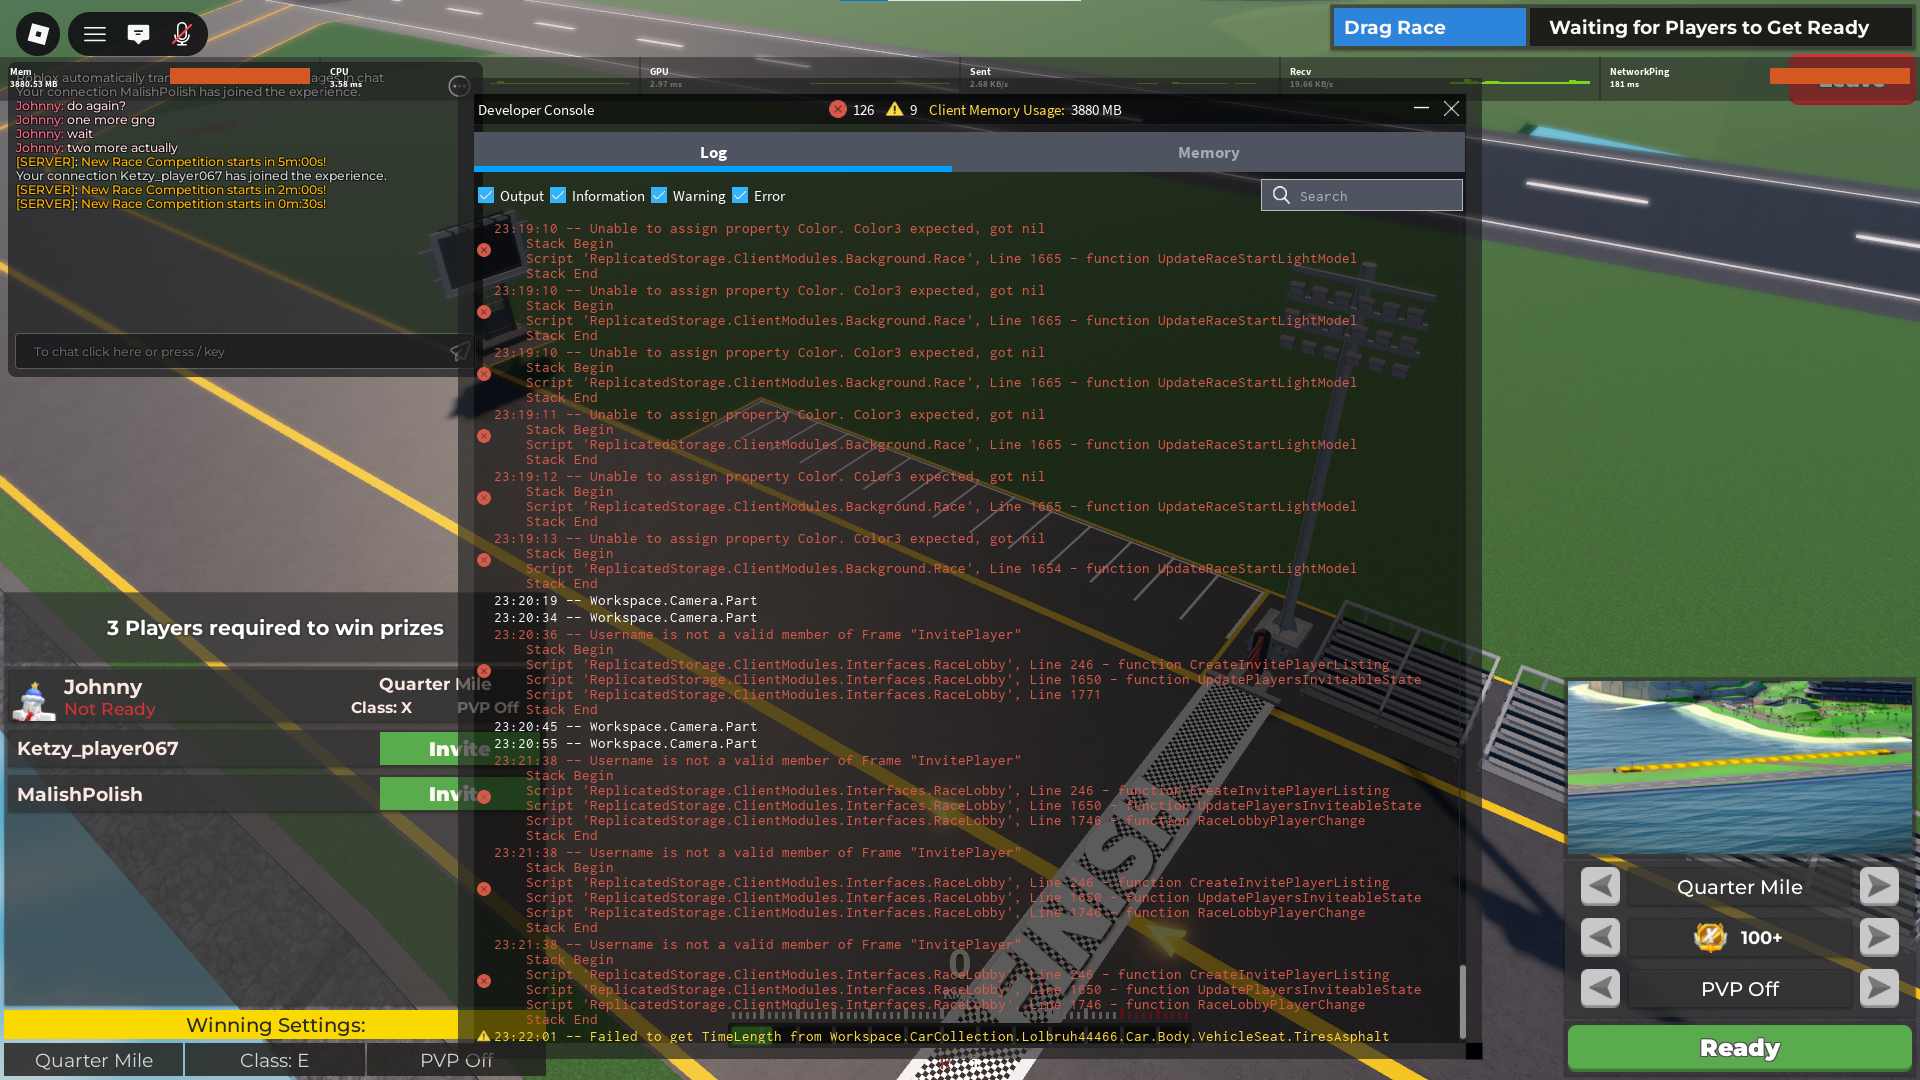The image size is (1920, 1080).
Task: Select the Log tab
Action: point(713,153)
